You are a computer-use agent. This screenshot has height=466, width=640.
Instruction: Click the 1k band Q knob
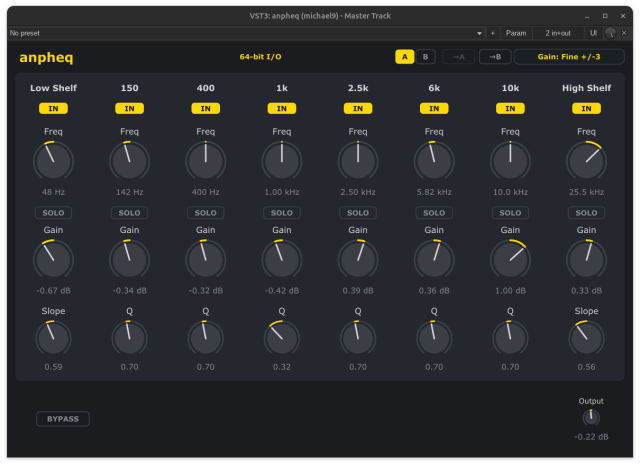[x=282, y=338]
